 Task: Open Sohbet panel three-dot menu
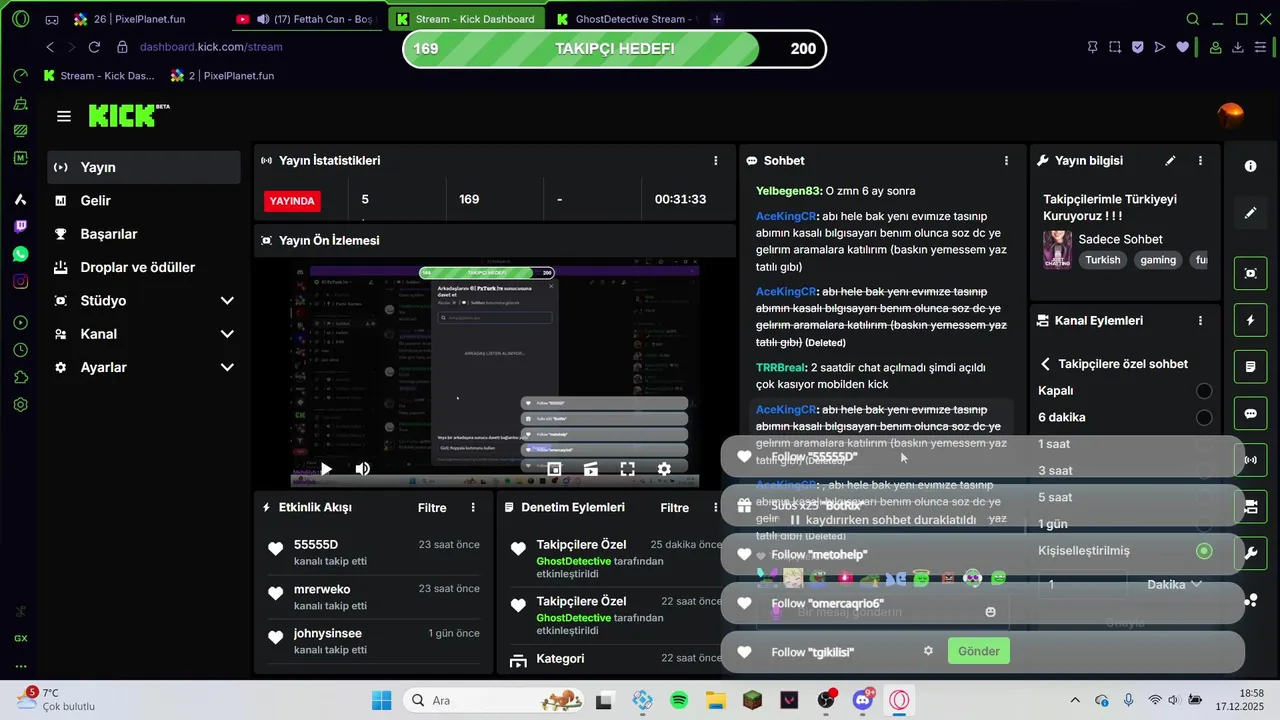point(1006,160)
